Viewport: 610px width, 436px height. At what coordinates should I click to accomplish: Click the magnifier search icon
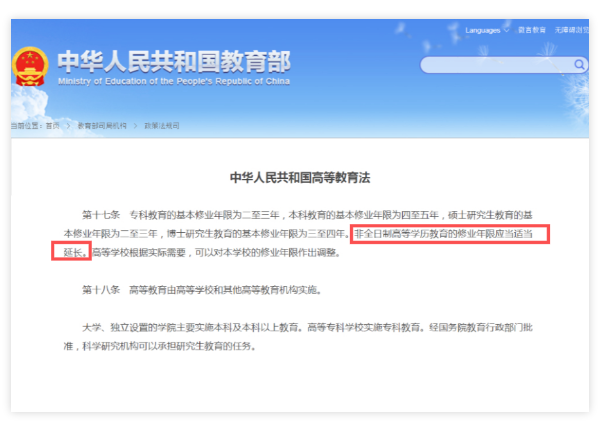pyautogui.click(x=579, y=65)
